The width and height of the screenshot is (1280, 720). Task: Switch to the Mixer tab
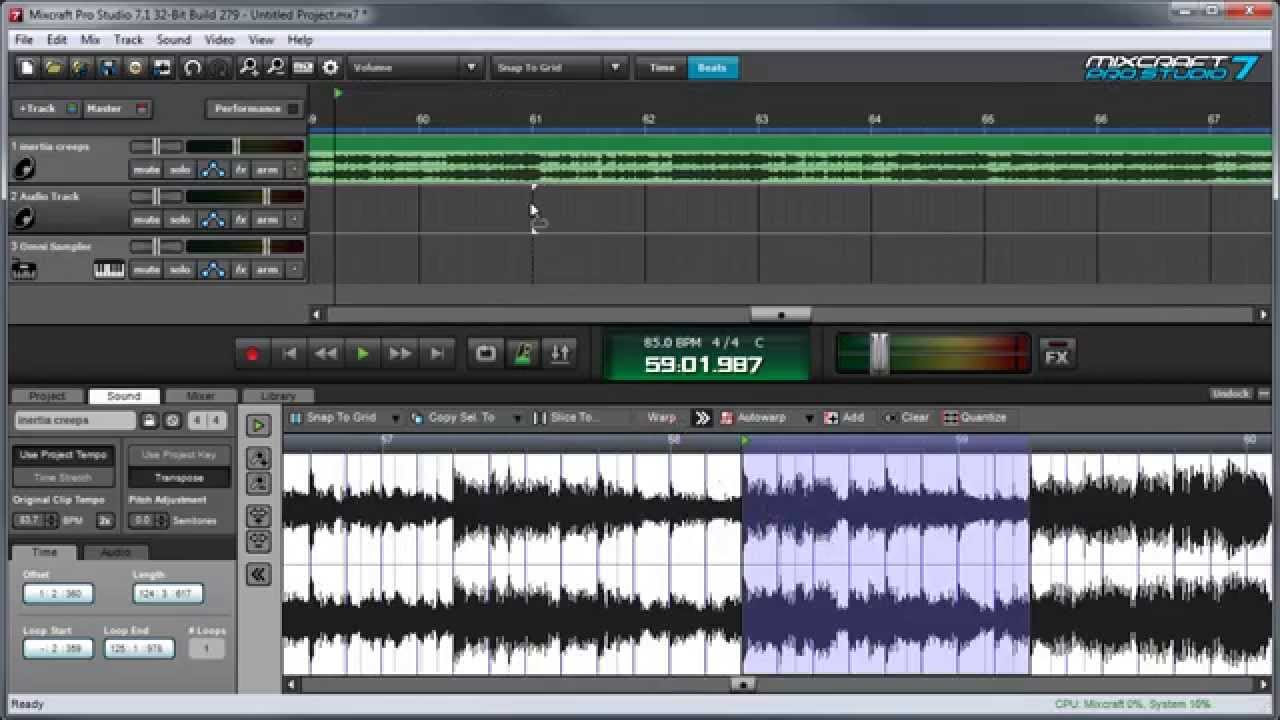click(x=200, y=396)
